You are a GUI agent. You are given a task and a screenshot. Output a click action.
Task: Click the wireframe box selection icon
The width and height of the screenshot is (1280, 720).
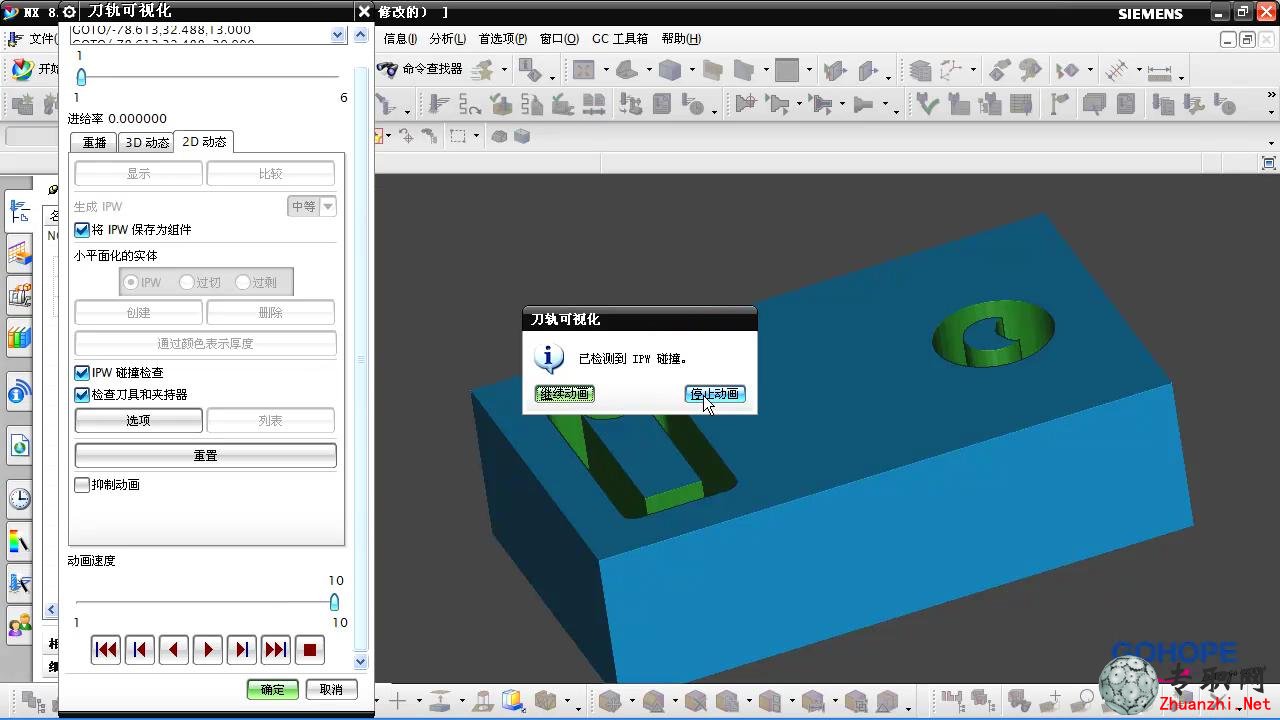458,136
